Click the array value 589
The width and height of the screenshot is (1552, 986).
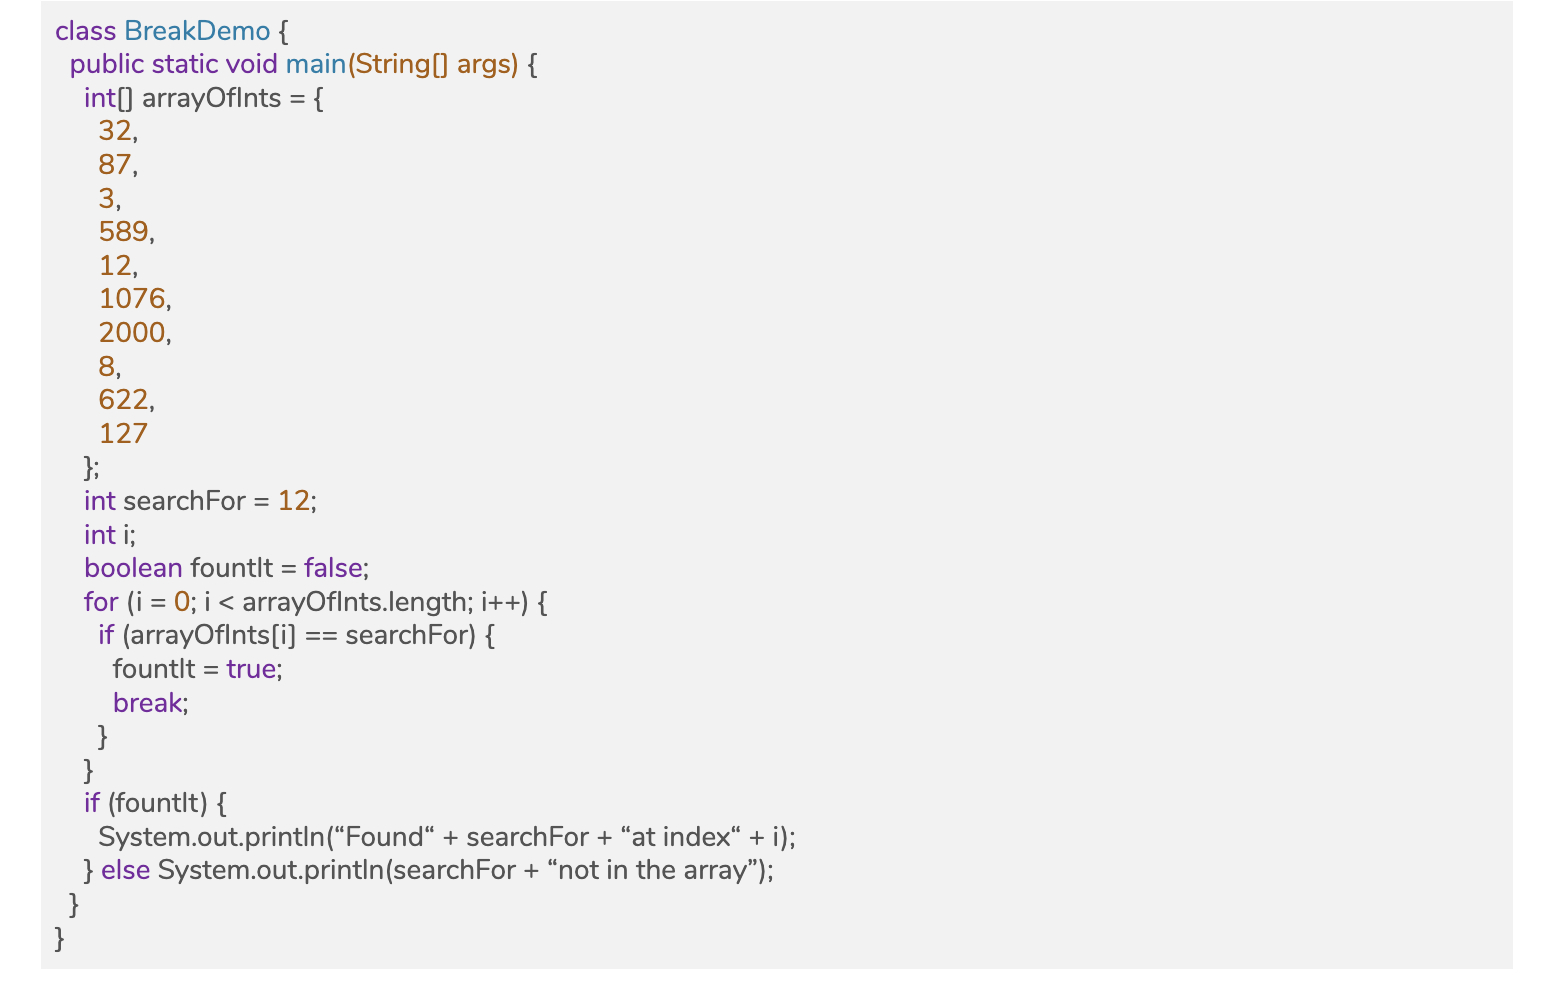tap(123, 232)
